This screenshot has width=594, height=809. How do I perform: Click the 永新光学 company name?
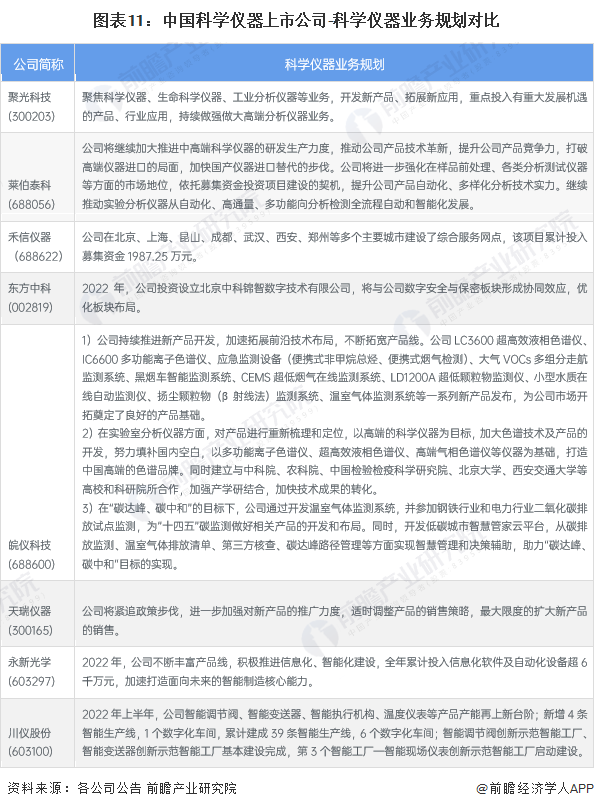[x=29, y=662]
